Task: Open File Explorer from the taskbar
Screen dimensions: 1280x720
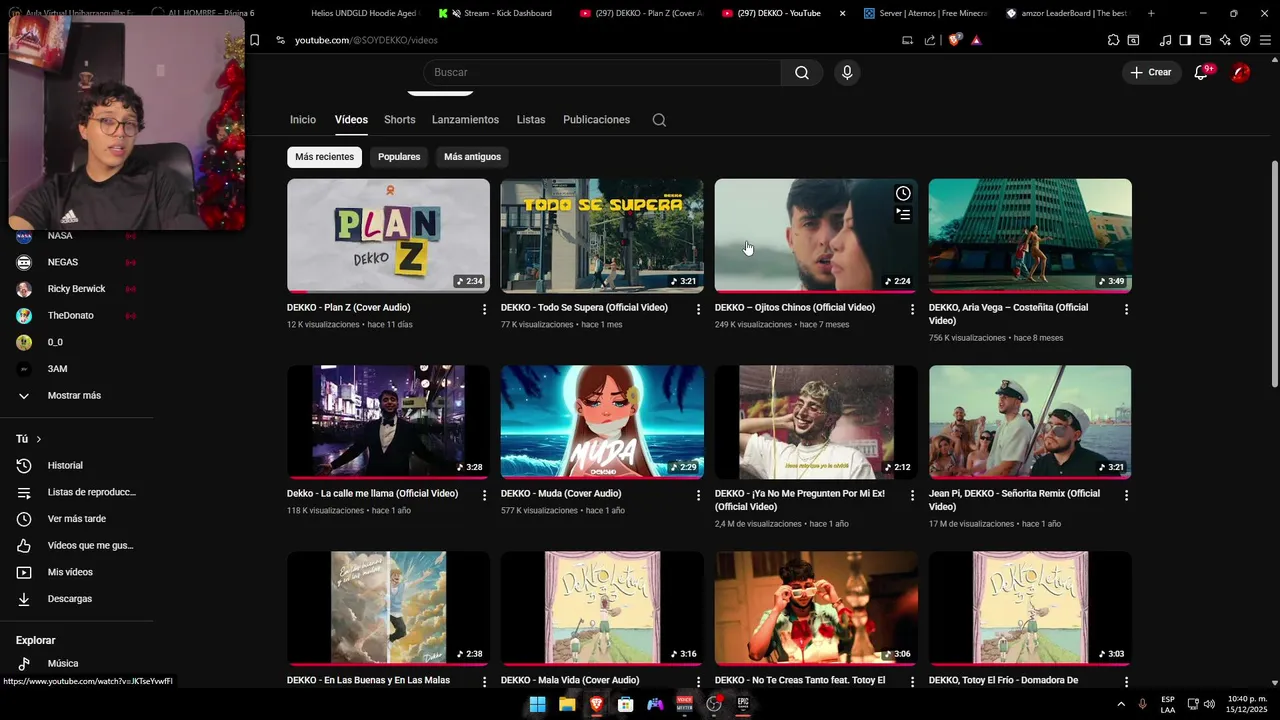Action: [567, 704]
